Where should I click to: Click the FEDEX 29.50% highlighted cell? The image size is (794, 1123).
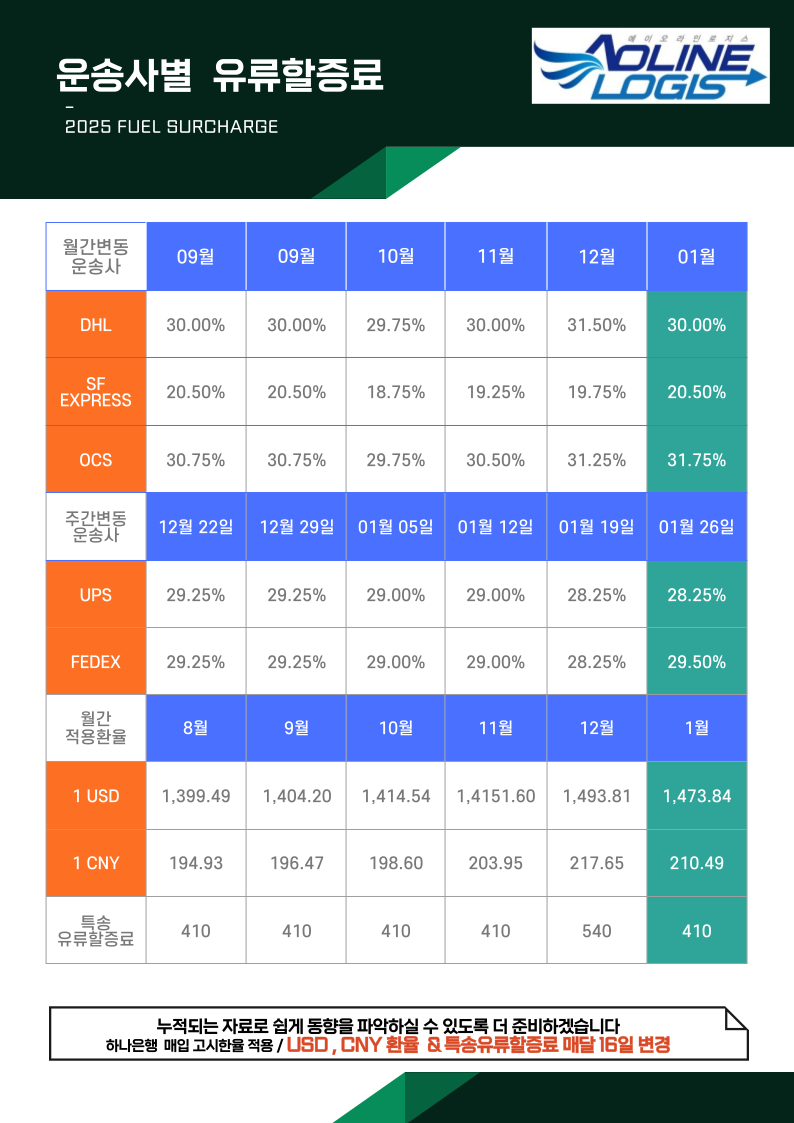(696, 662)
